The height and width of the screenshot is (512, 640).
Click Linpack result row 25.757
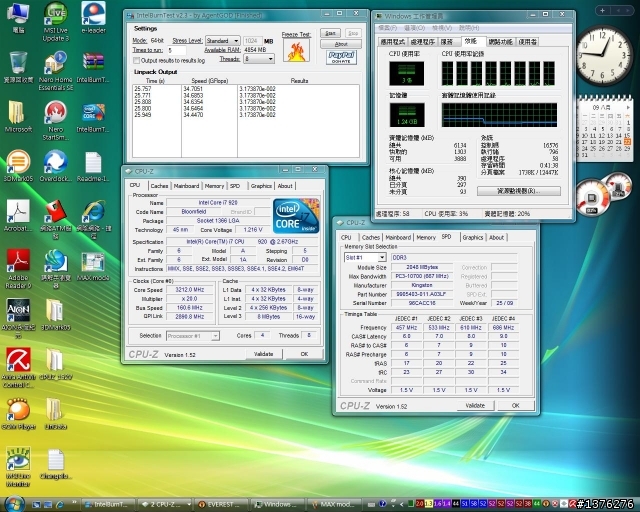coord(246,89)
